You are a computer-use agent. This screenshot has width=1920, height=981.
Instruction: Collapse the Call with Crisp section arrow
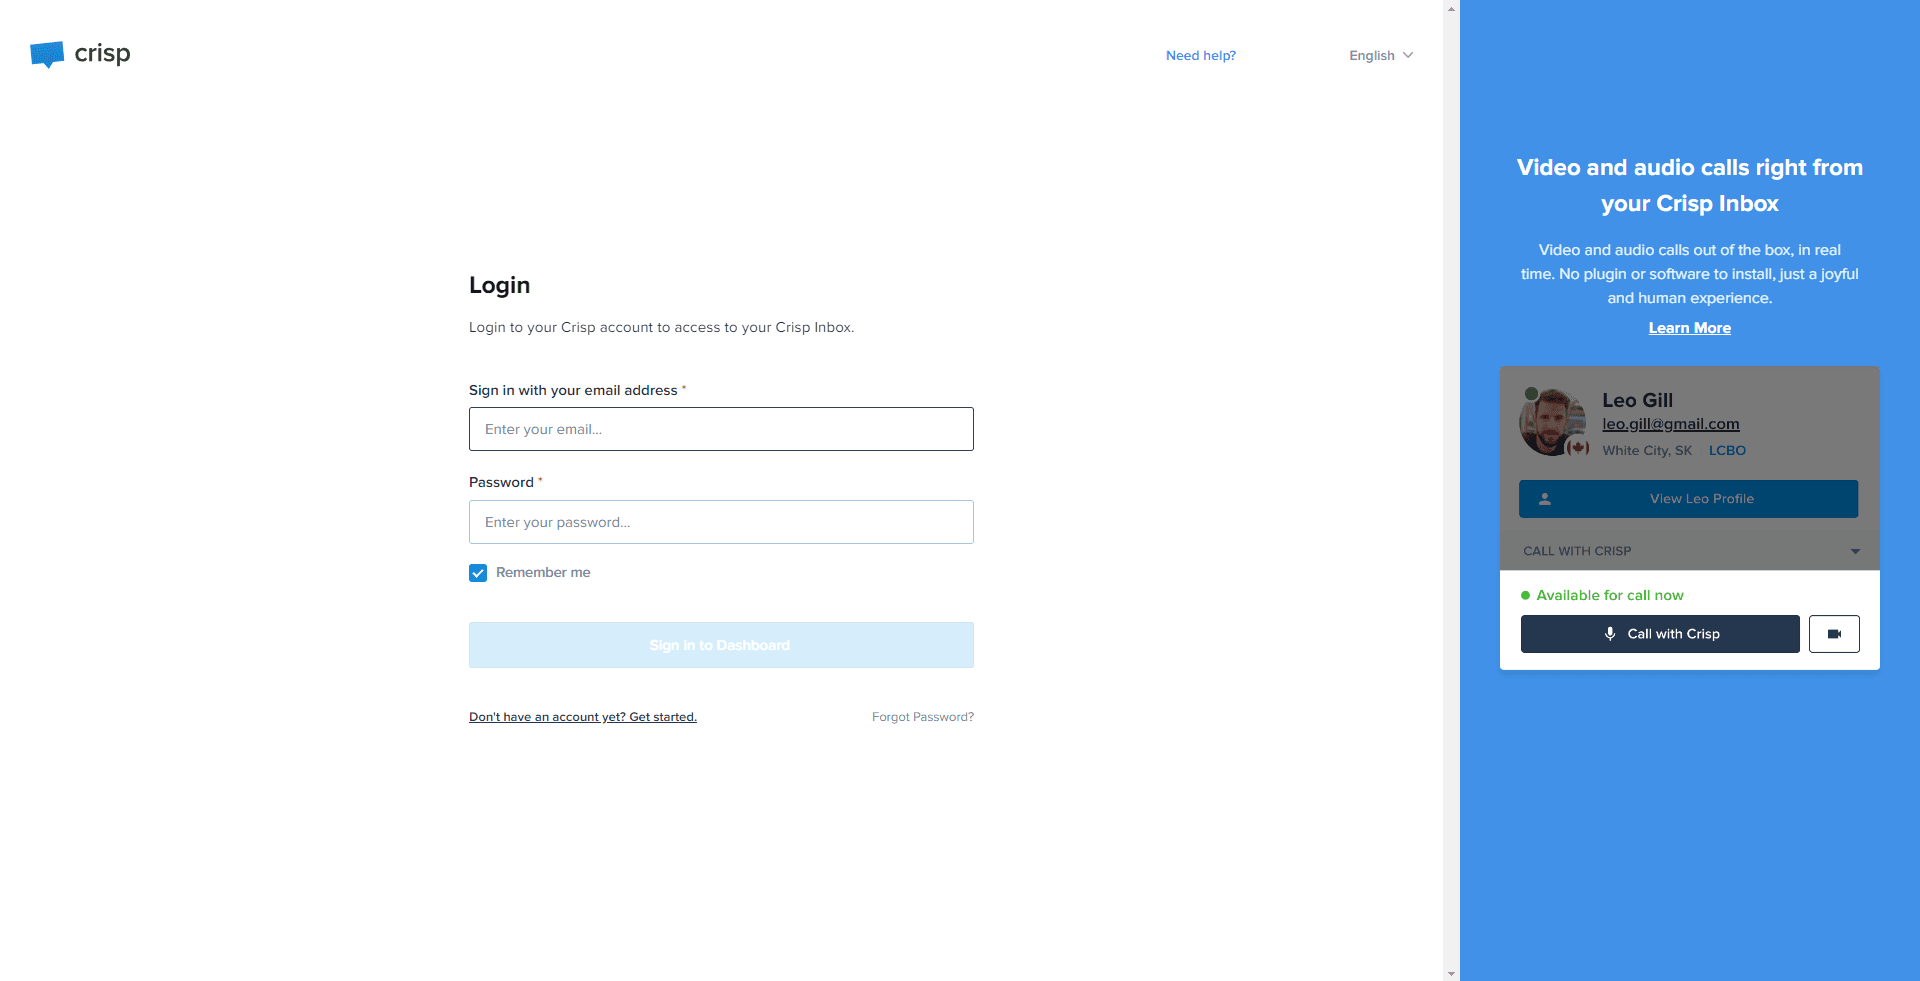point(1855,551)
